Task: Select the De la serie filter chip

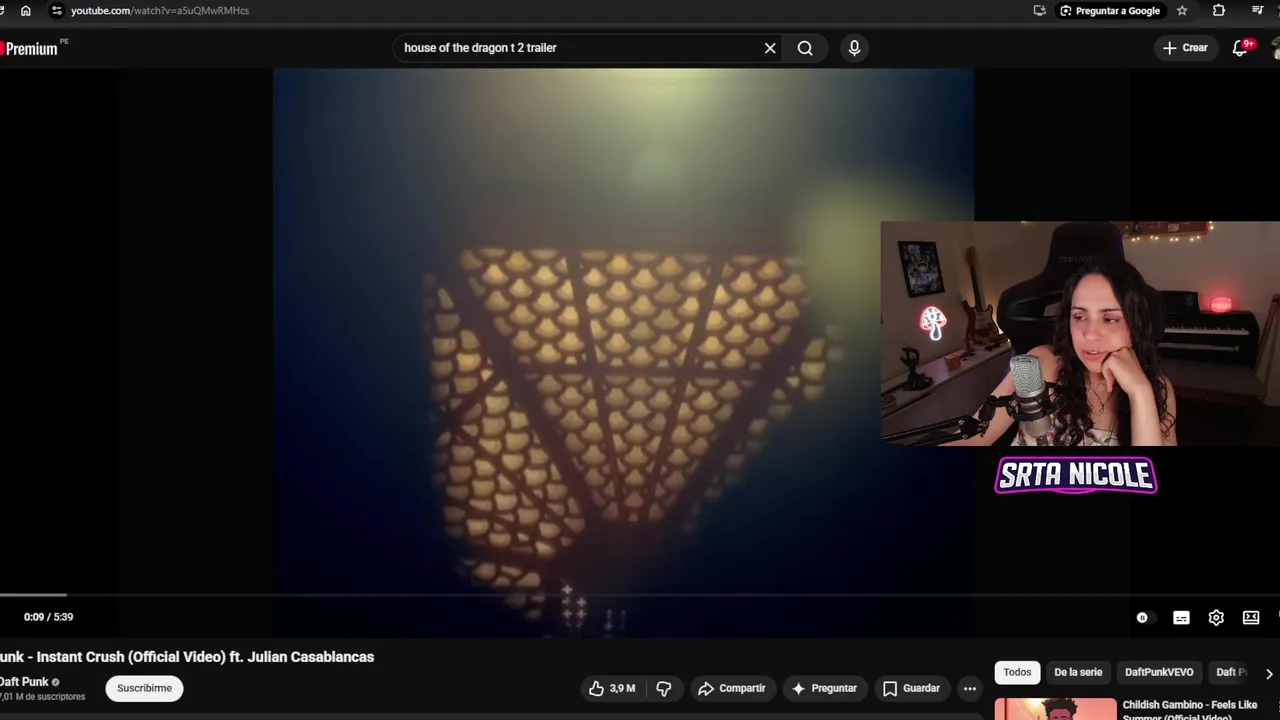Action: [1078, 672]
